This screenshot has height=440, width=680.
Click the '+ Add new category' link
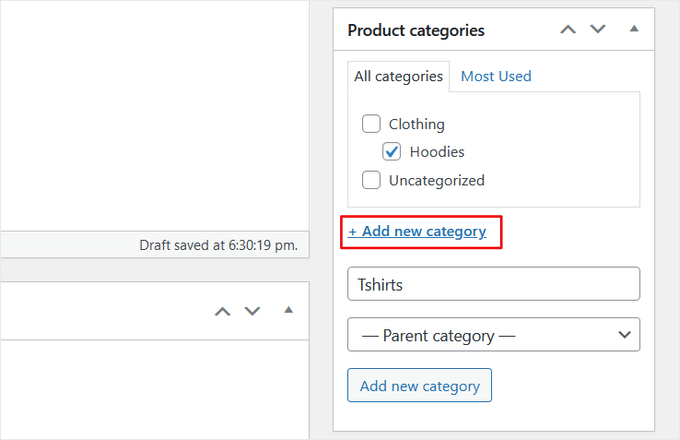(417, 231)
